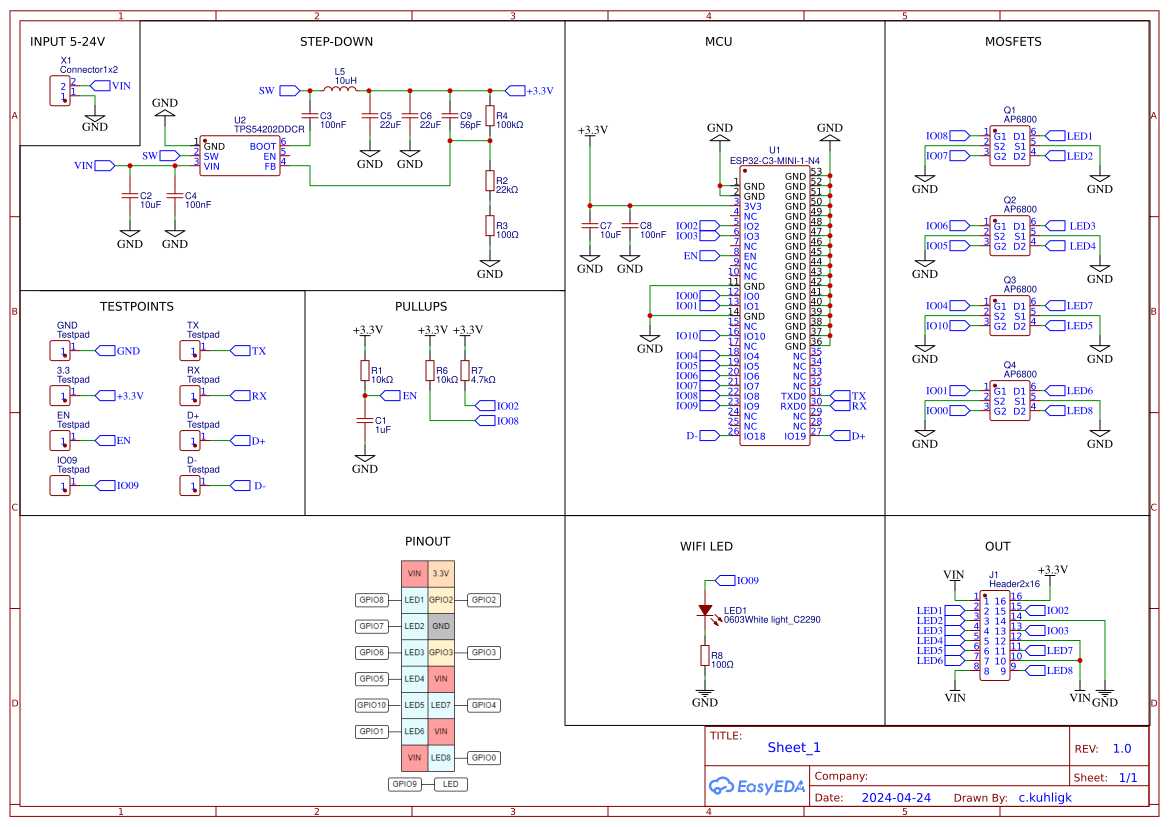Select the Q4 AP6800 MOSFET symbol

[1009, 401]
